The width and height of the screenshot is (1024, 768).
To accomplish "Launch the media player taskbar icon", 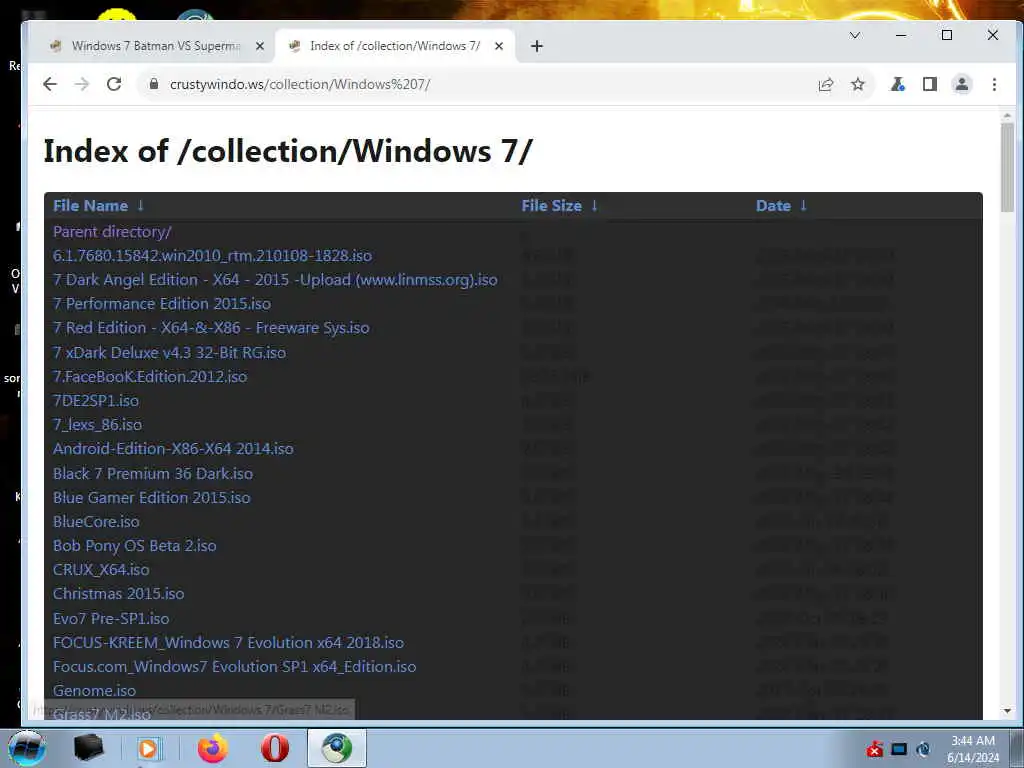I will (x=148, y=748).
